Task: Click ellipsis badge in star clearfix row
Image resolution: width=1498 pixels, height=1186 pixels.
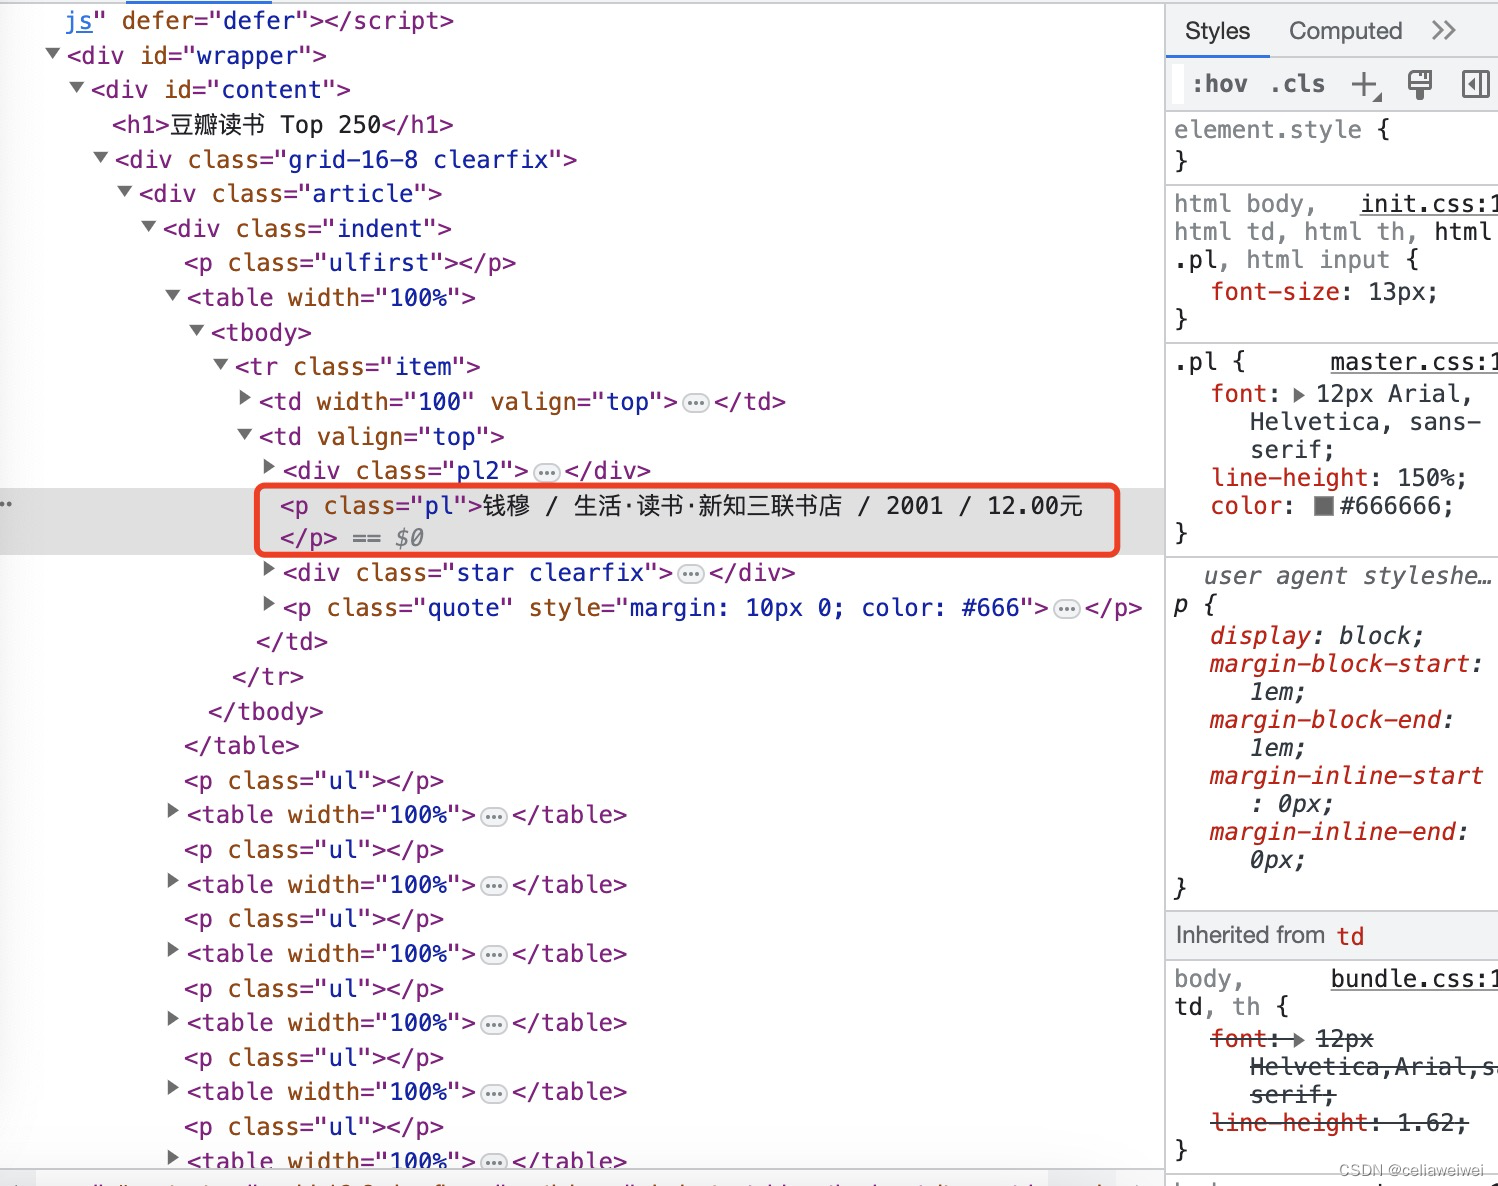Action: tap(690, 574)
